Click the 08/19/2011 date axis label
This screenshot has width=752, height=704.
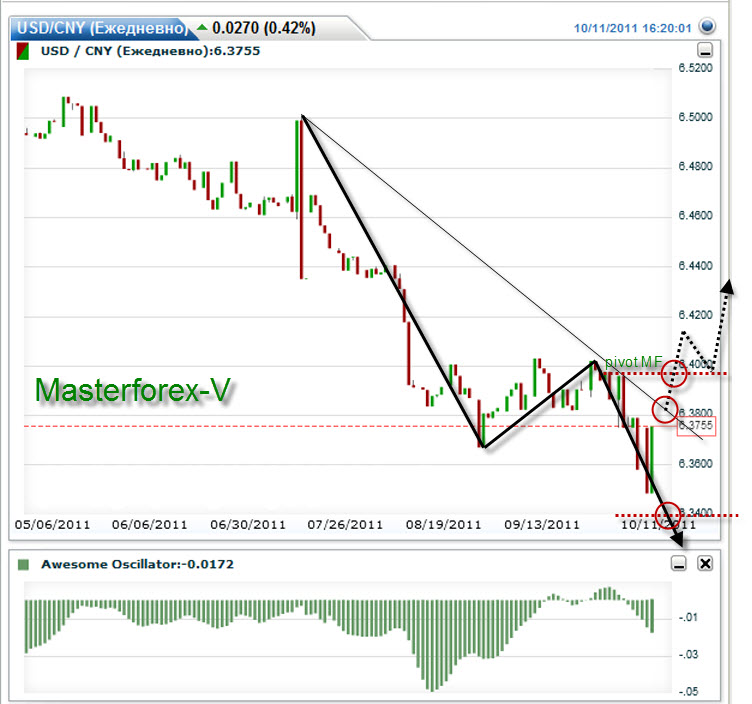(x=444, y=525)
